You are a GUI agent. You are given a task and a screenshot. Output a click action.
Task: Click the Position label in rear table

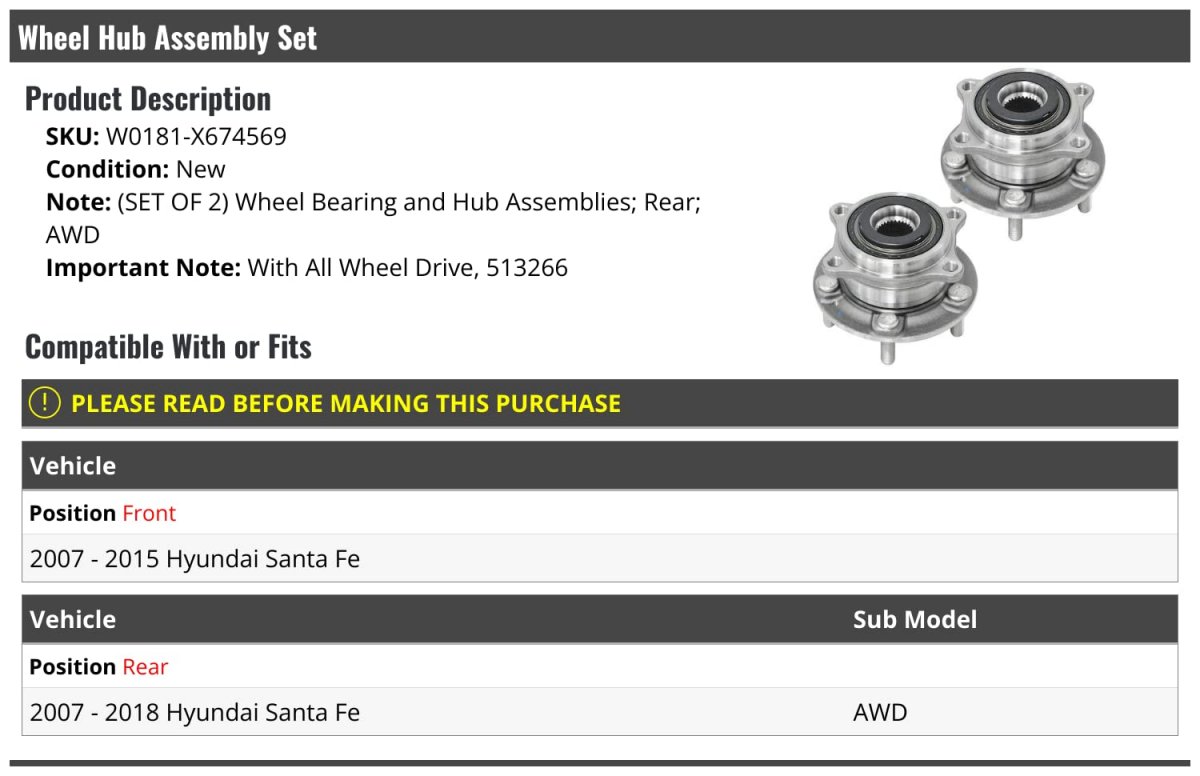pyautogui.click(x=73, y=667)
